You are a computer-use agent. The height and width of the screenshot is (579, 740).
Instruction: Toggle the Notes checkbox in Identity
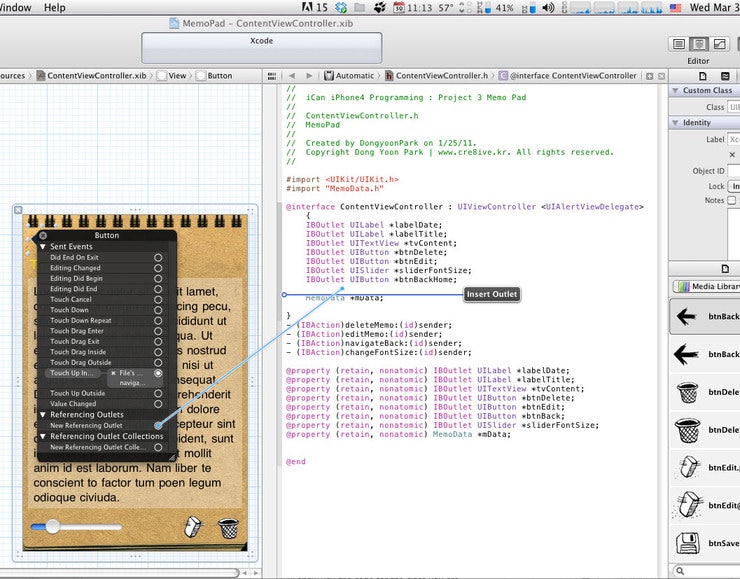tap(732, 200)
